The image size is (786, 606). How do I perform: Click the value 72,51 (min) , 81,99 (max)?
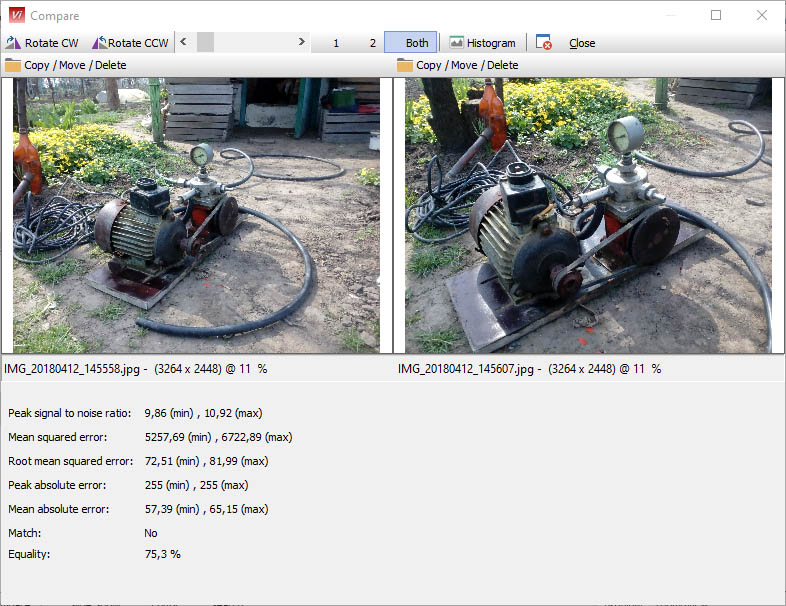pyautogui.click(x=207, y=461)
